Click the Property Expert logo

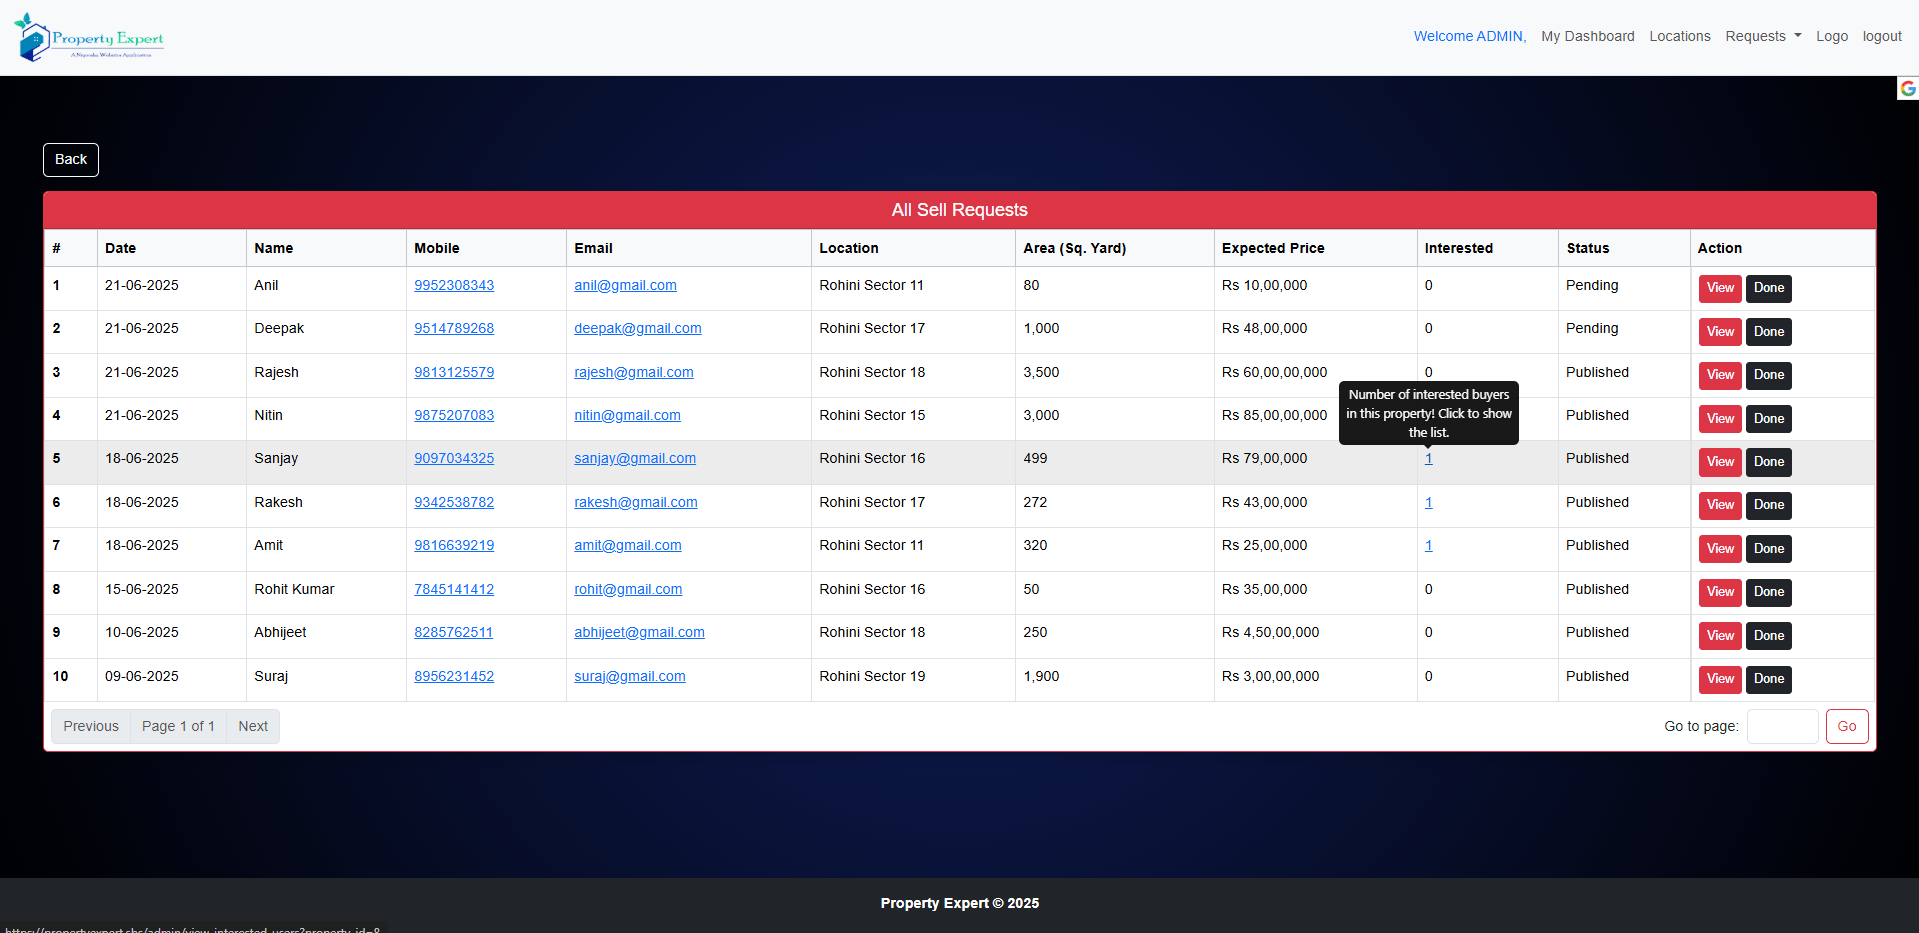tap(90, 38)
